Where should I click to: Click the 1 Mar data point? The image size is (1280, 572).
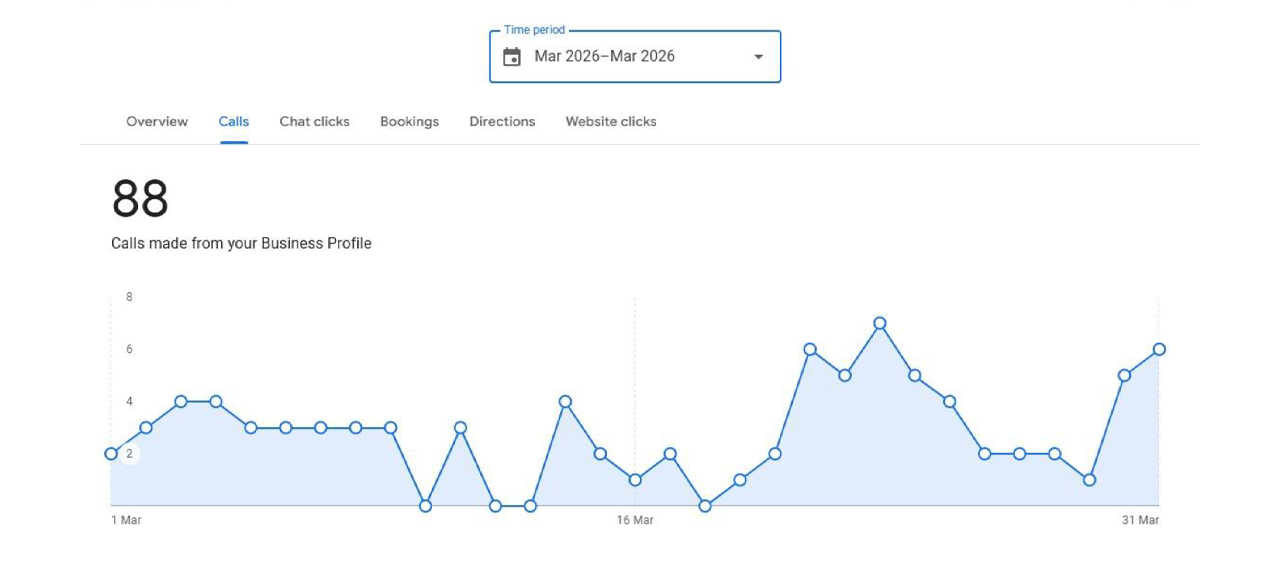(111, 454)
